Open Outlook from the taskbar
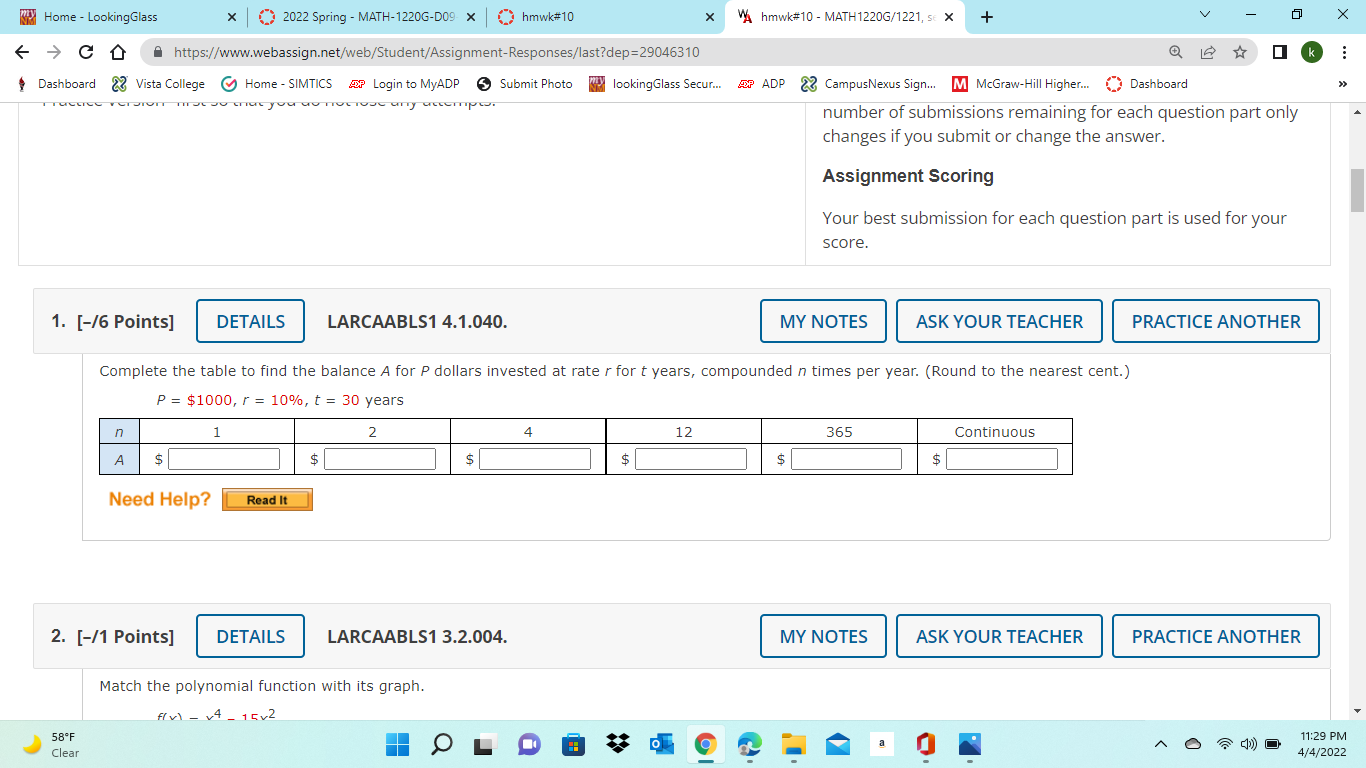 tap(661, 744)
